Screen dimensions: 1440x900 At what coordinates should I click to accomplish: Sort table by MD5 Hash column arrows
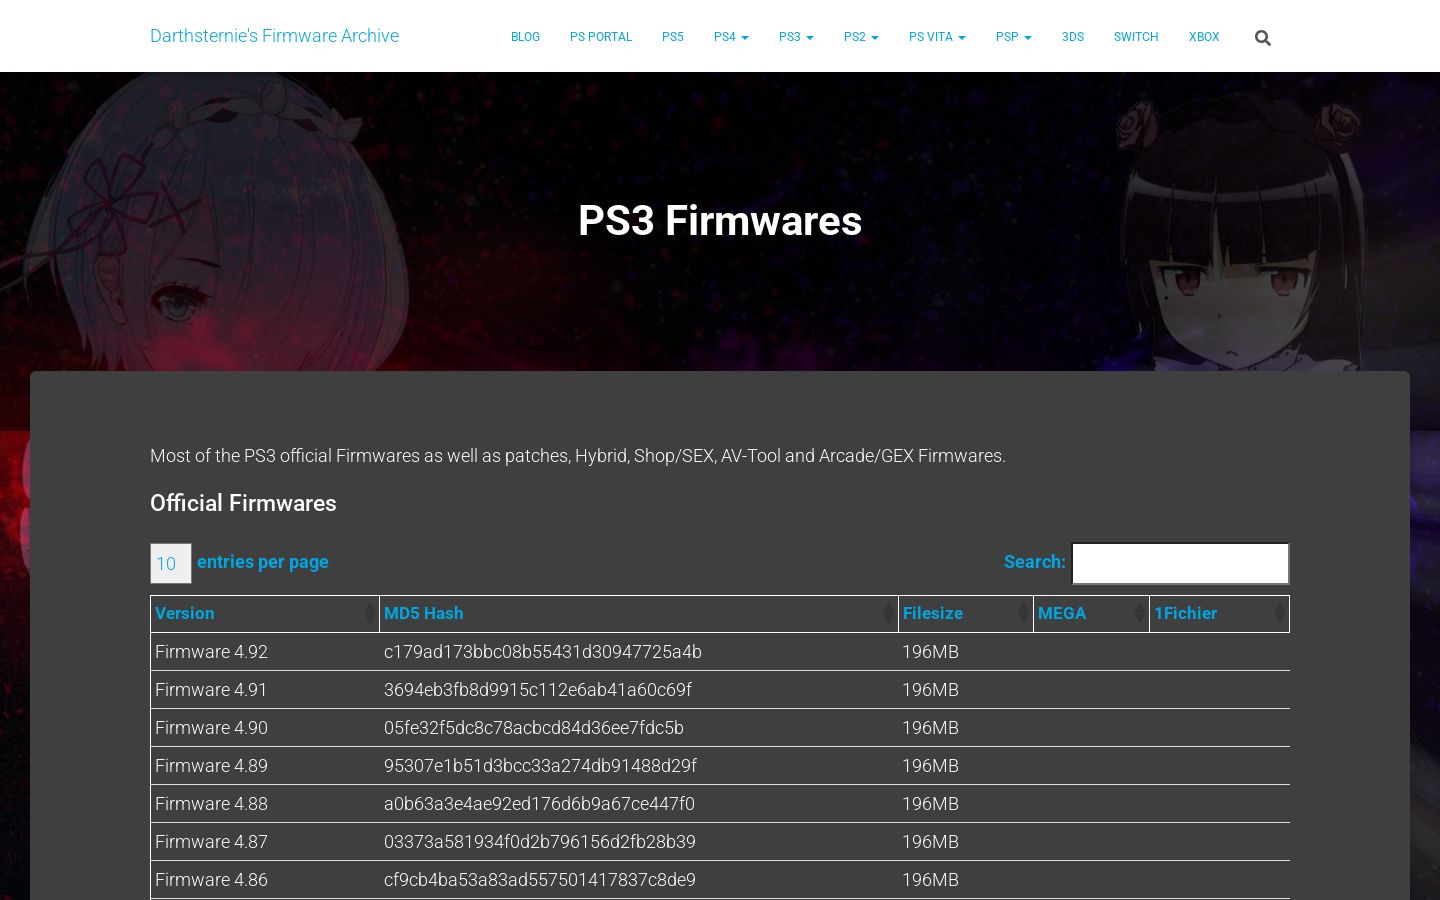888,614
